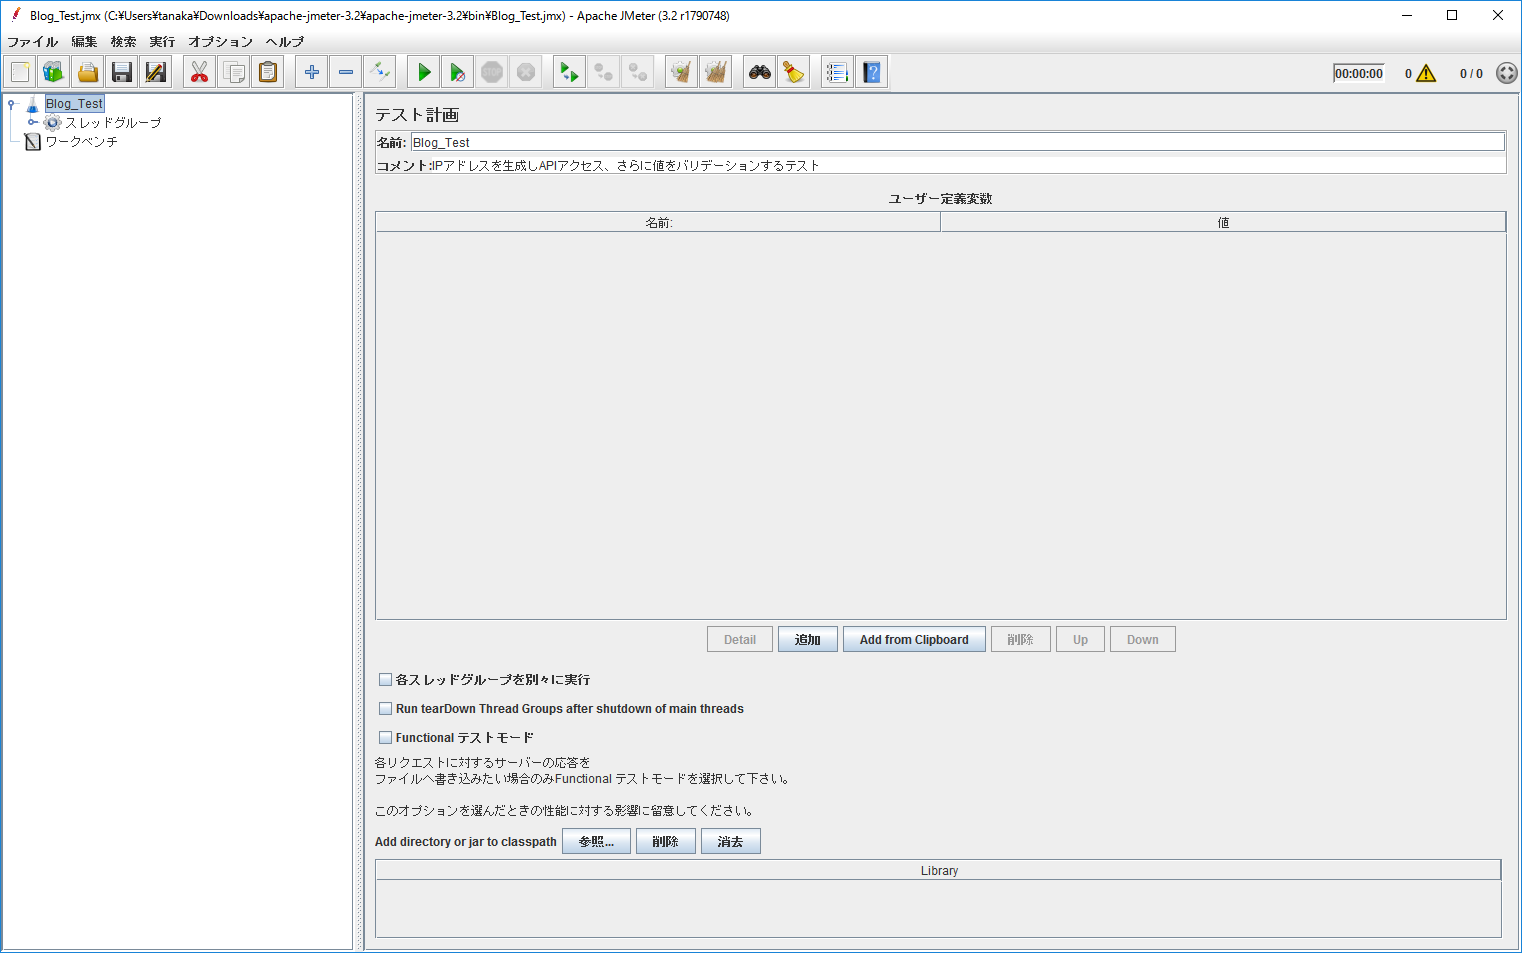This screenshot has height=953, width=1522.
Task: Click the 値 column header
Action: (x=1223, y=222)
